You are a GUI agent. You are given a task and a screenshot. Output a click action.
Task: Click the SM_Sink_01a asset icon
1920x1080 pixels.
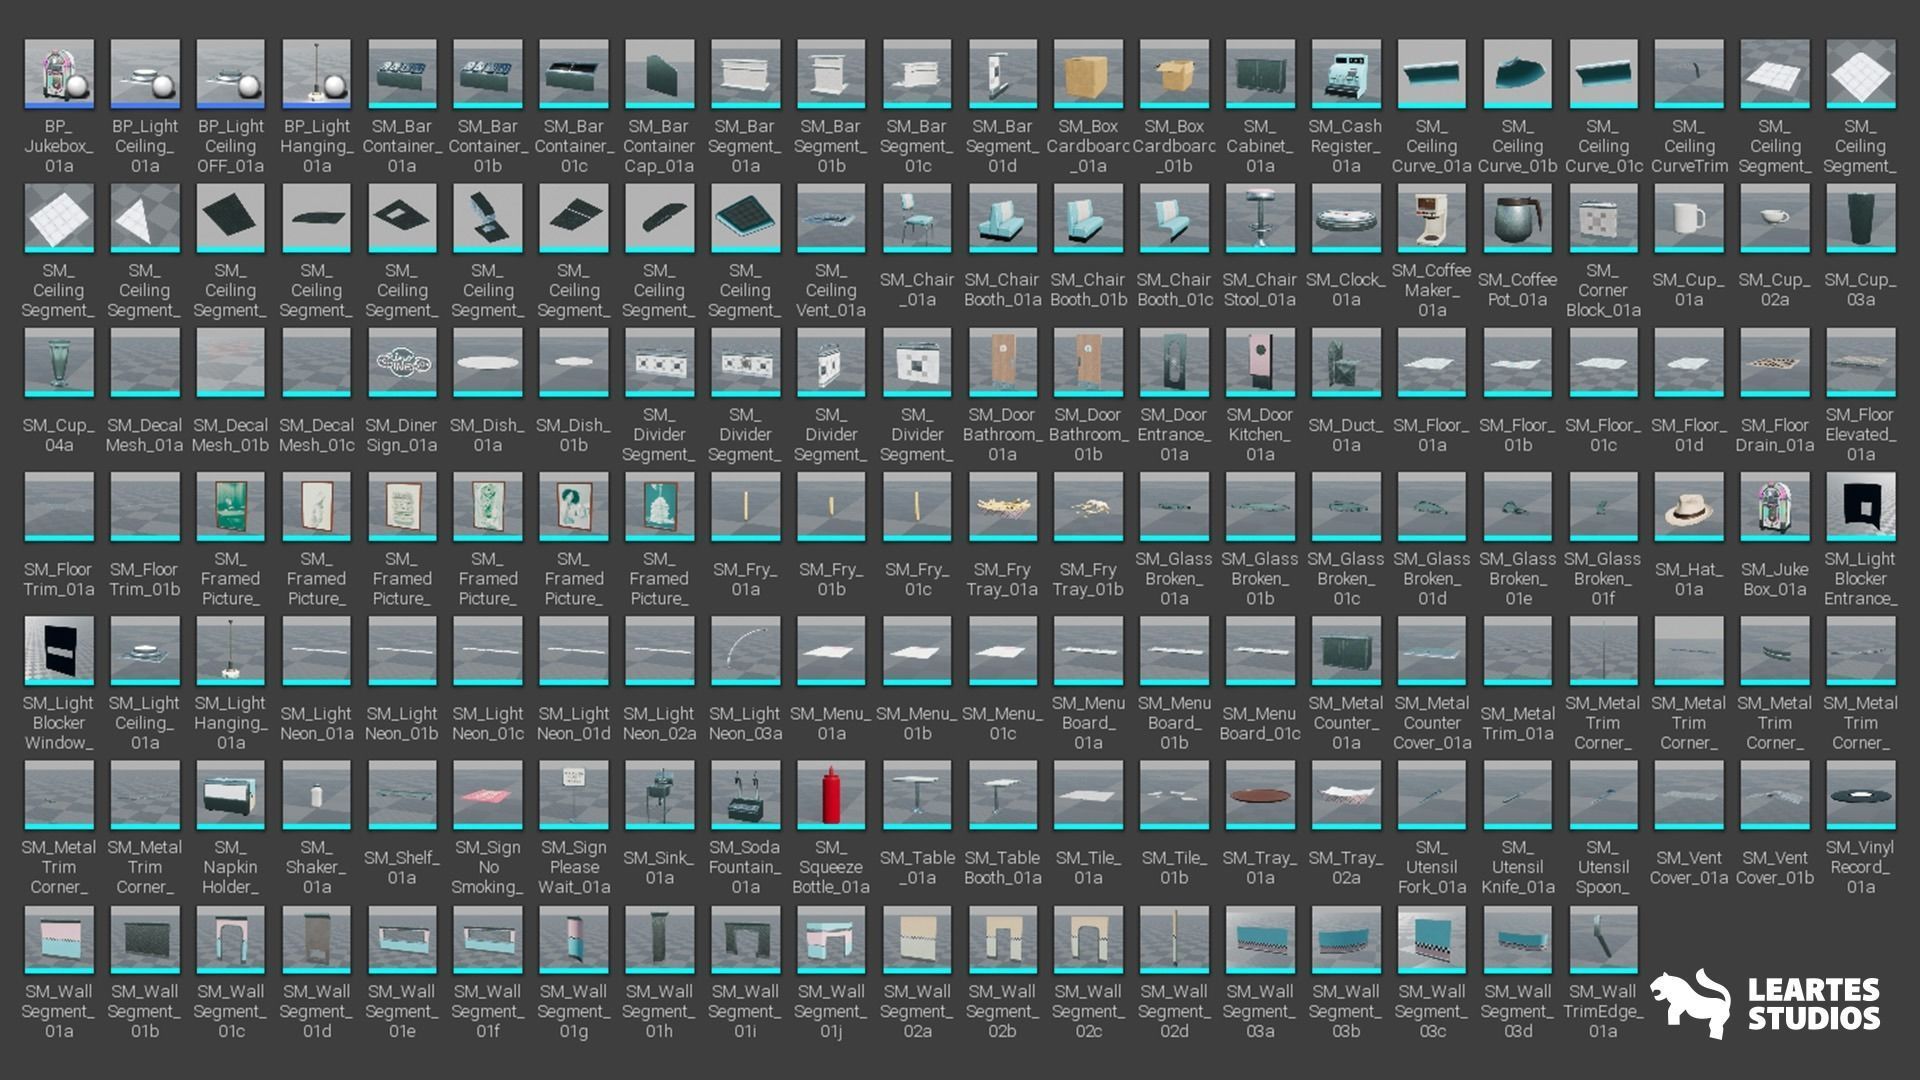click(659, 795)
